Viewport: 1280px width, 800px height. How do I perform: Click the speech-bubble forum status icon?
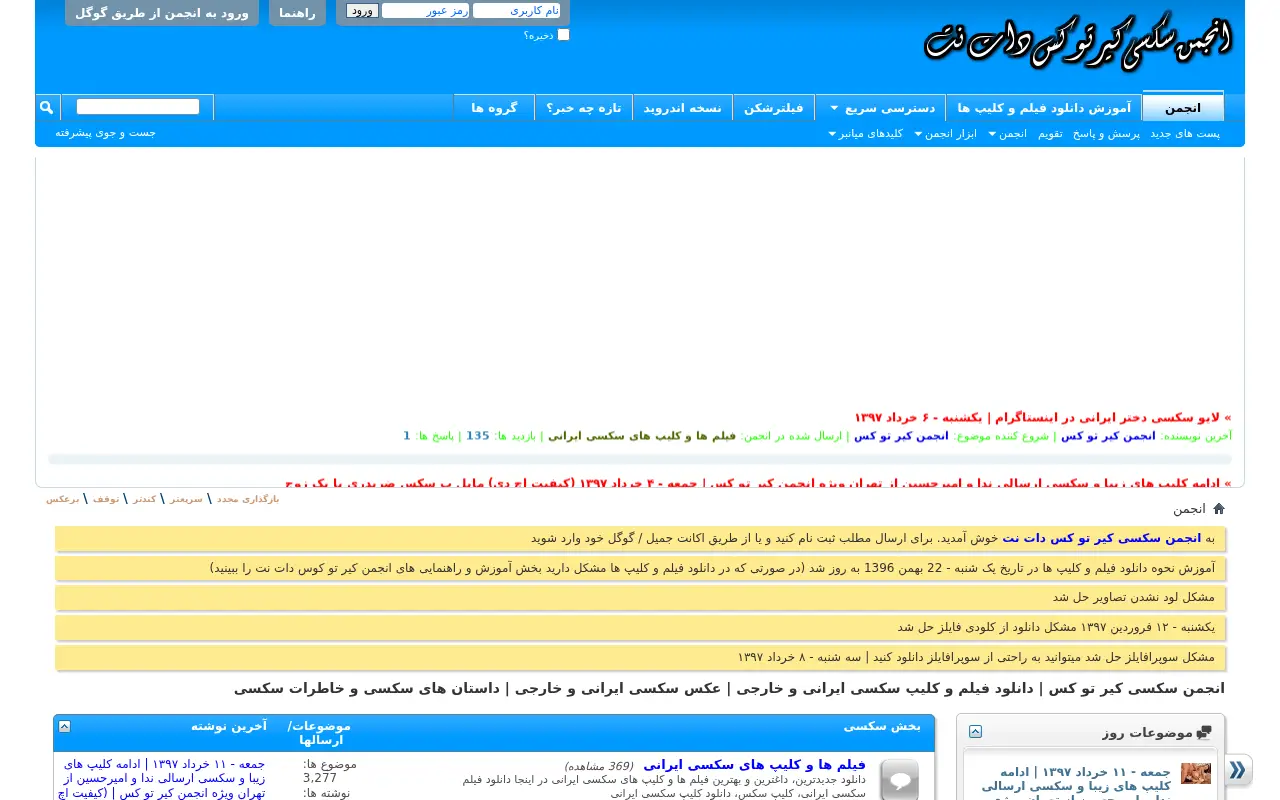tap(899, 781)
